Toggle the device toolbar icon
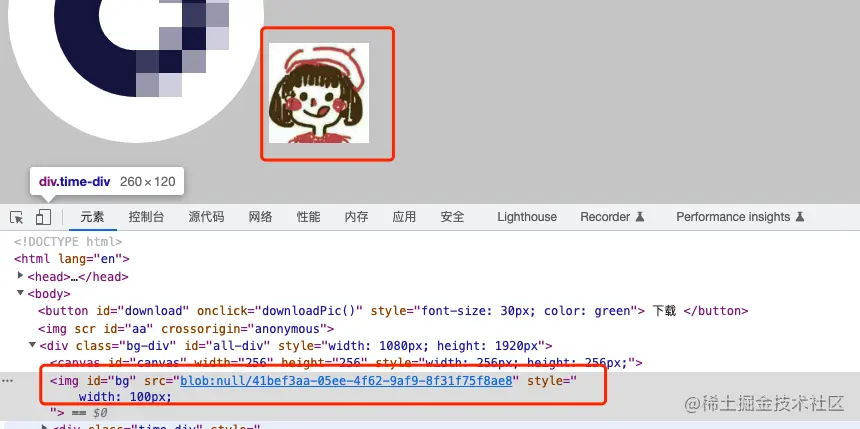Screen dimensions: 860x429 click(43, 217)
